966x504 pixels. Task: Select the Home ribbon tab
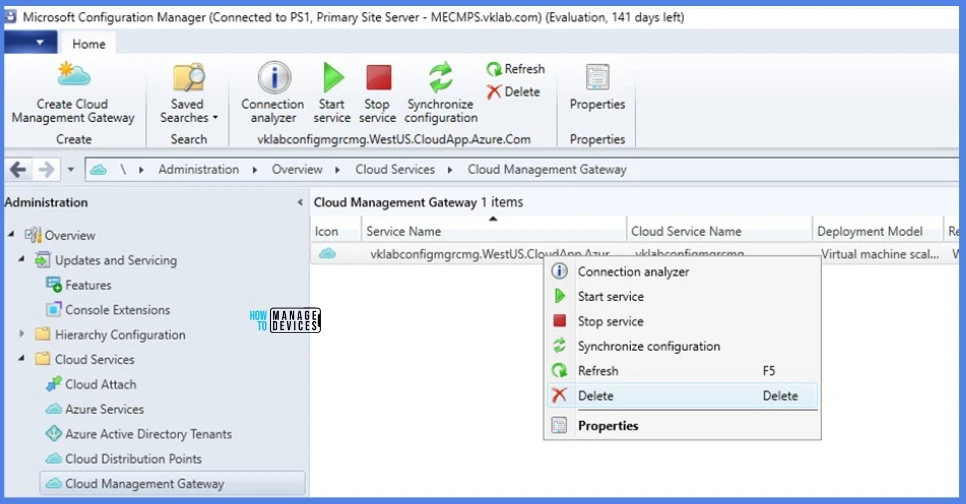click(89, 44)
